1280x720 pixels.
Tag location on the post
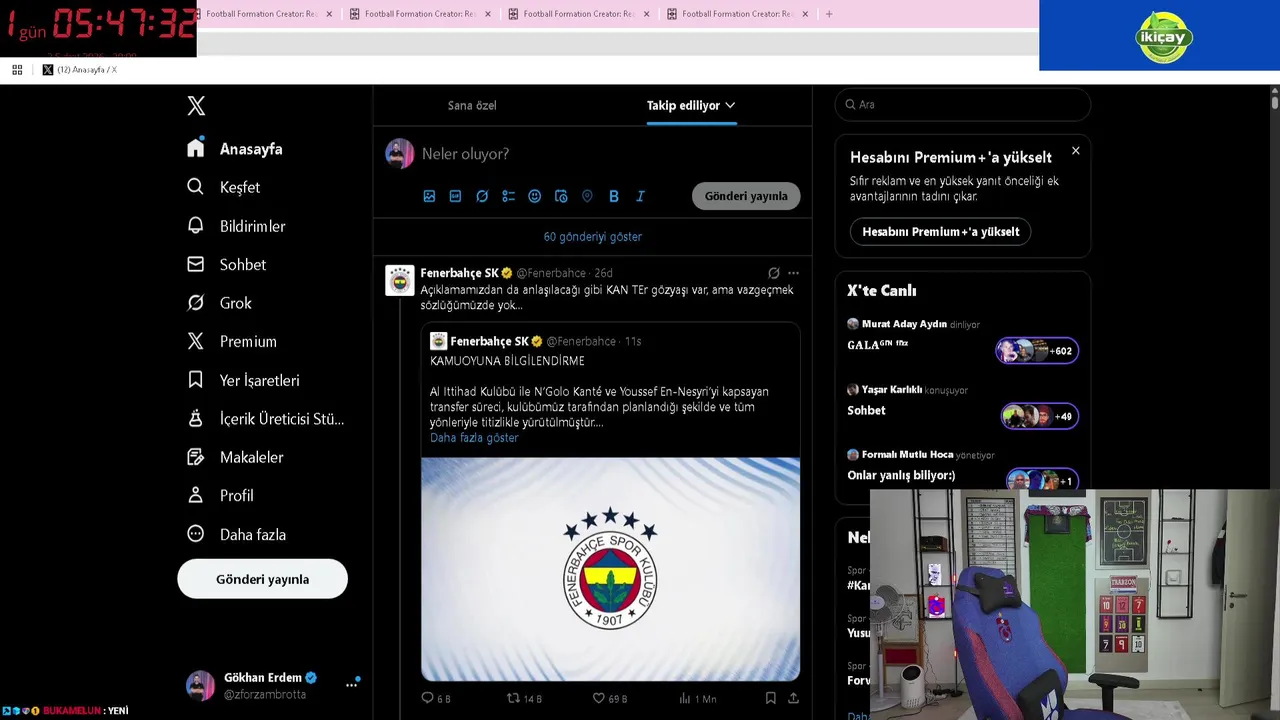587,196
